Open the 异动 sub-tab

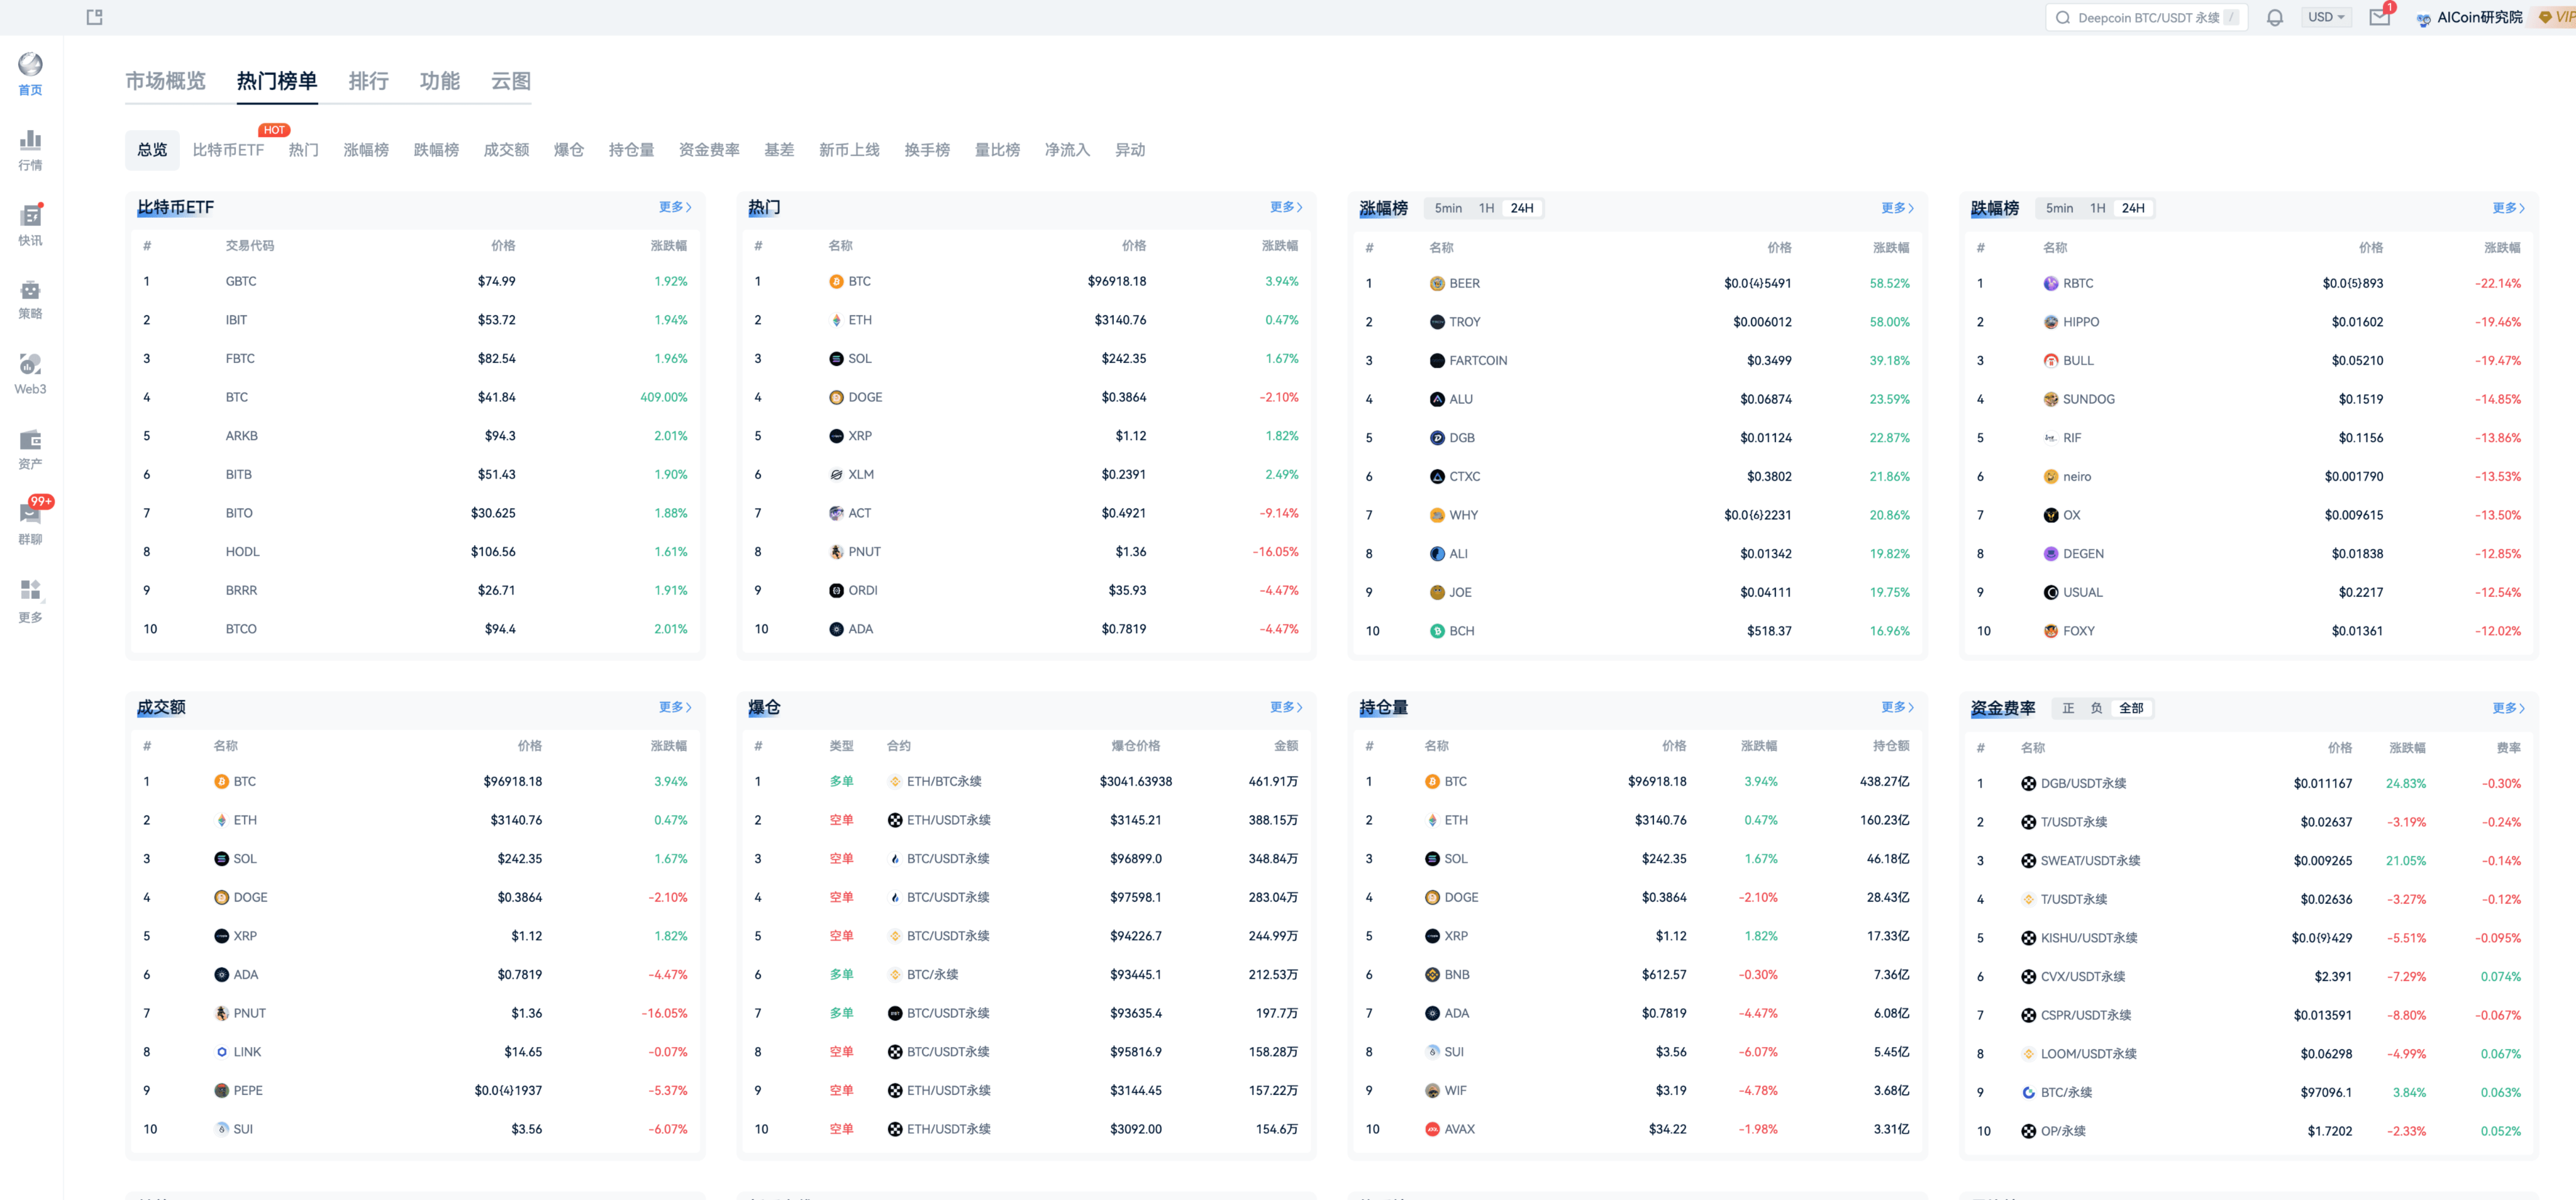[1130, 150]
